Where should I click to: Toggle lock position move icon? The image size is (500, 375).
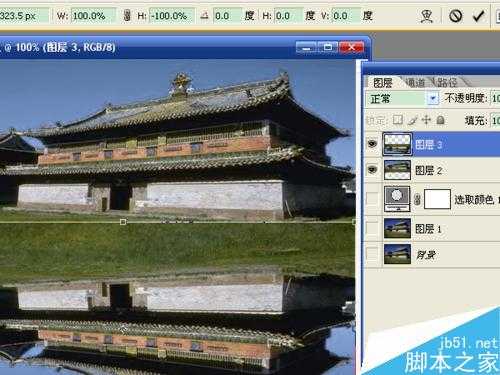tap(426, 120)
